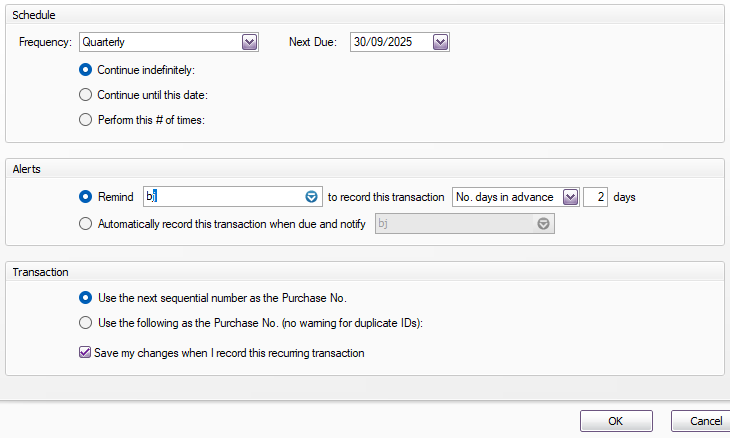Open the Remind user list arrow icon
This screenshot has height=438, width=730.
[311, 197]
